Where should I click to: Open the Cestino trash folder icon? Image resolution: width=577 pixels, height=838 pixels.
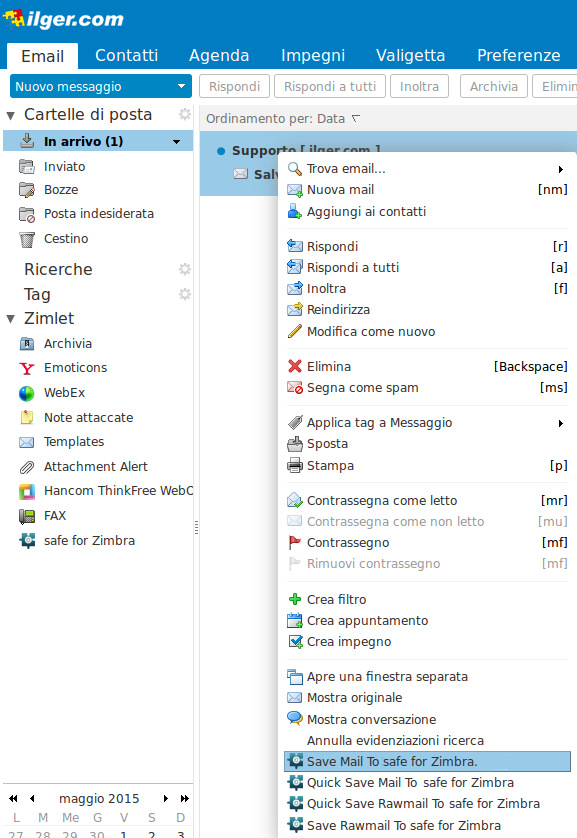(x=27, y=239)
